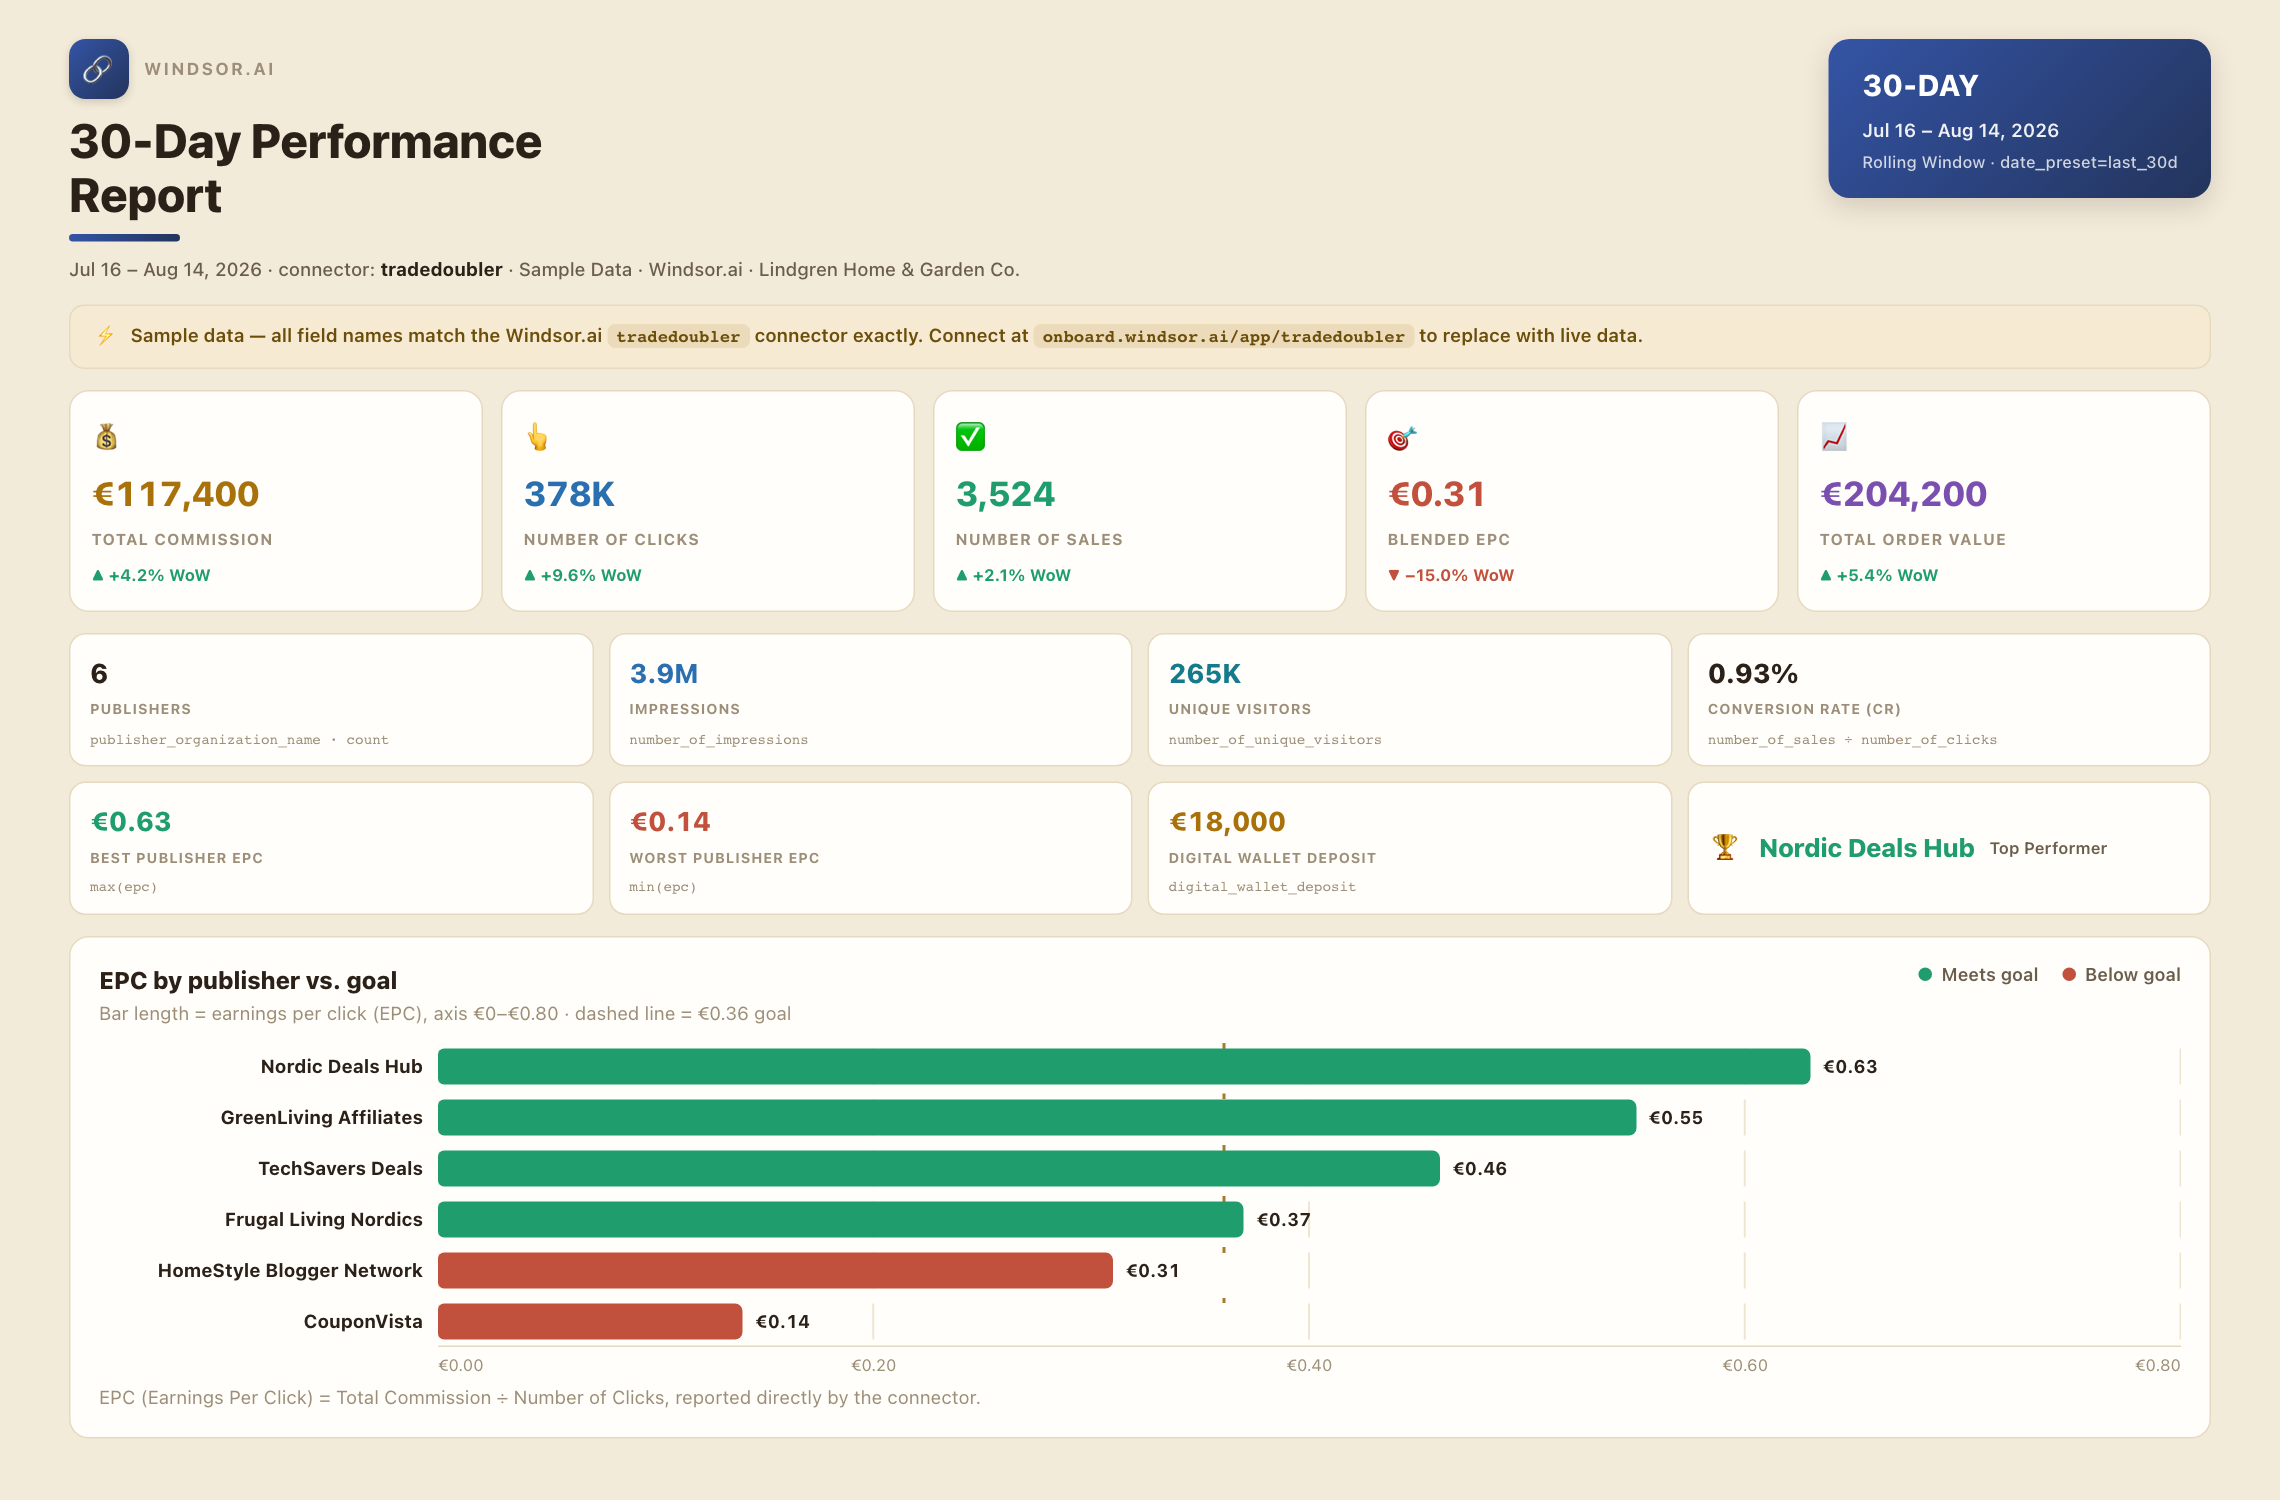Click the trophy icon beside Nordic Deals Hub

pyautogui.click(x=1725, y=847)
